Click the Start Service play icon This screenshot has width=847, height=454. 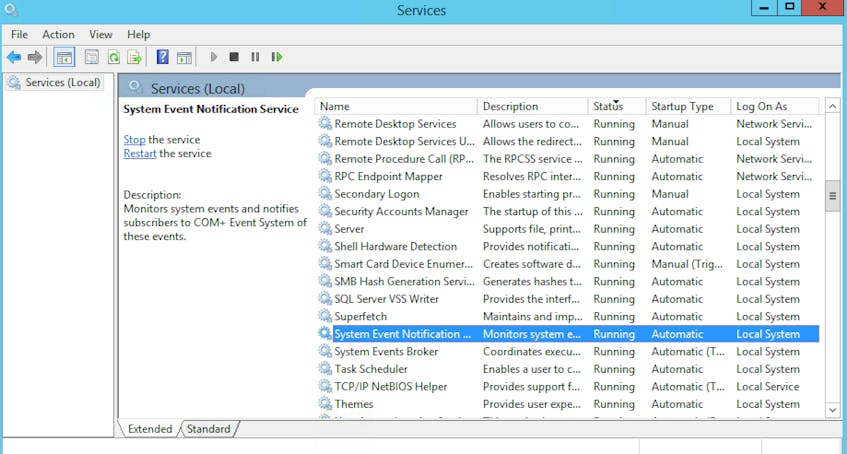(213, 57)
